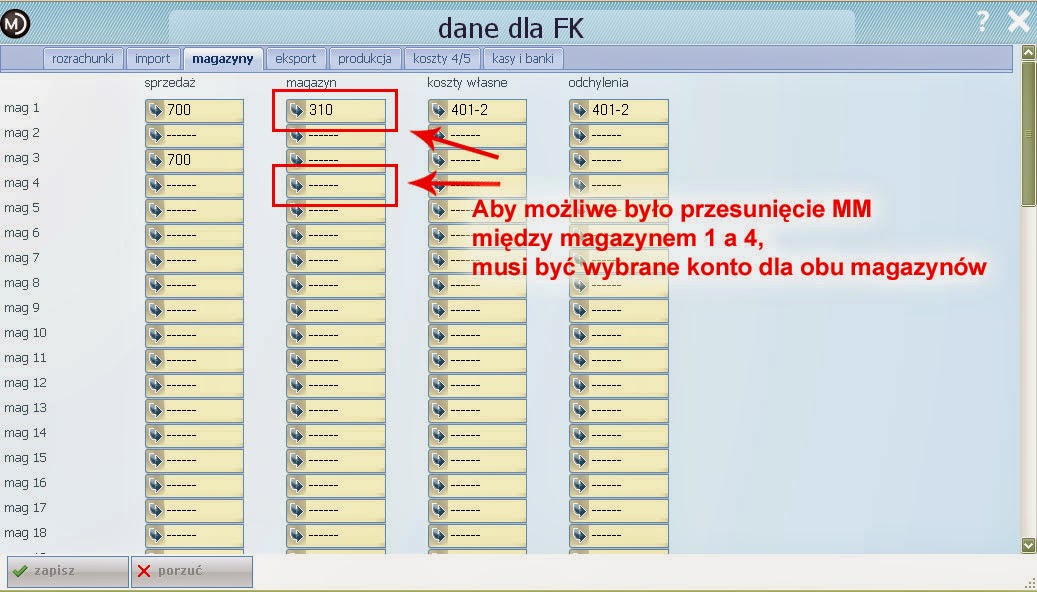
Task: Select the empty mag 14 koszty własne field
Action: (x=477, y=435)
